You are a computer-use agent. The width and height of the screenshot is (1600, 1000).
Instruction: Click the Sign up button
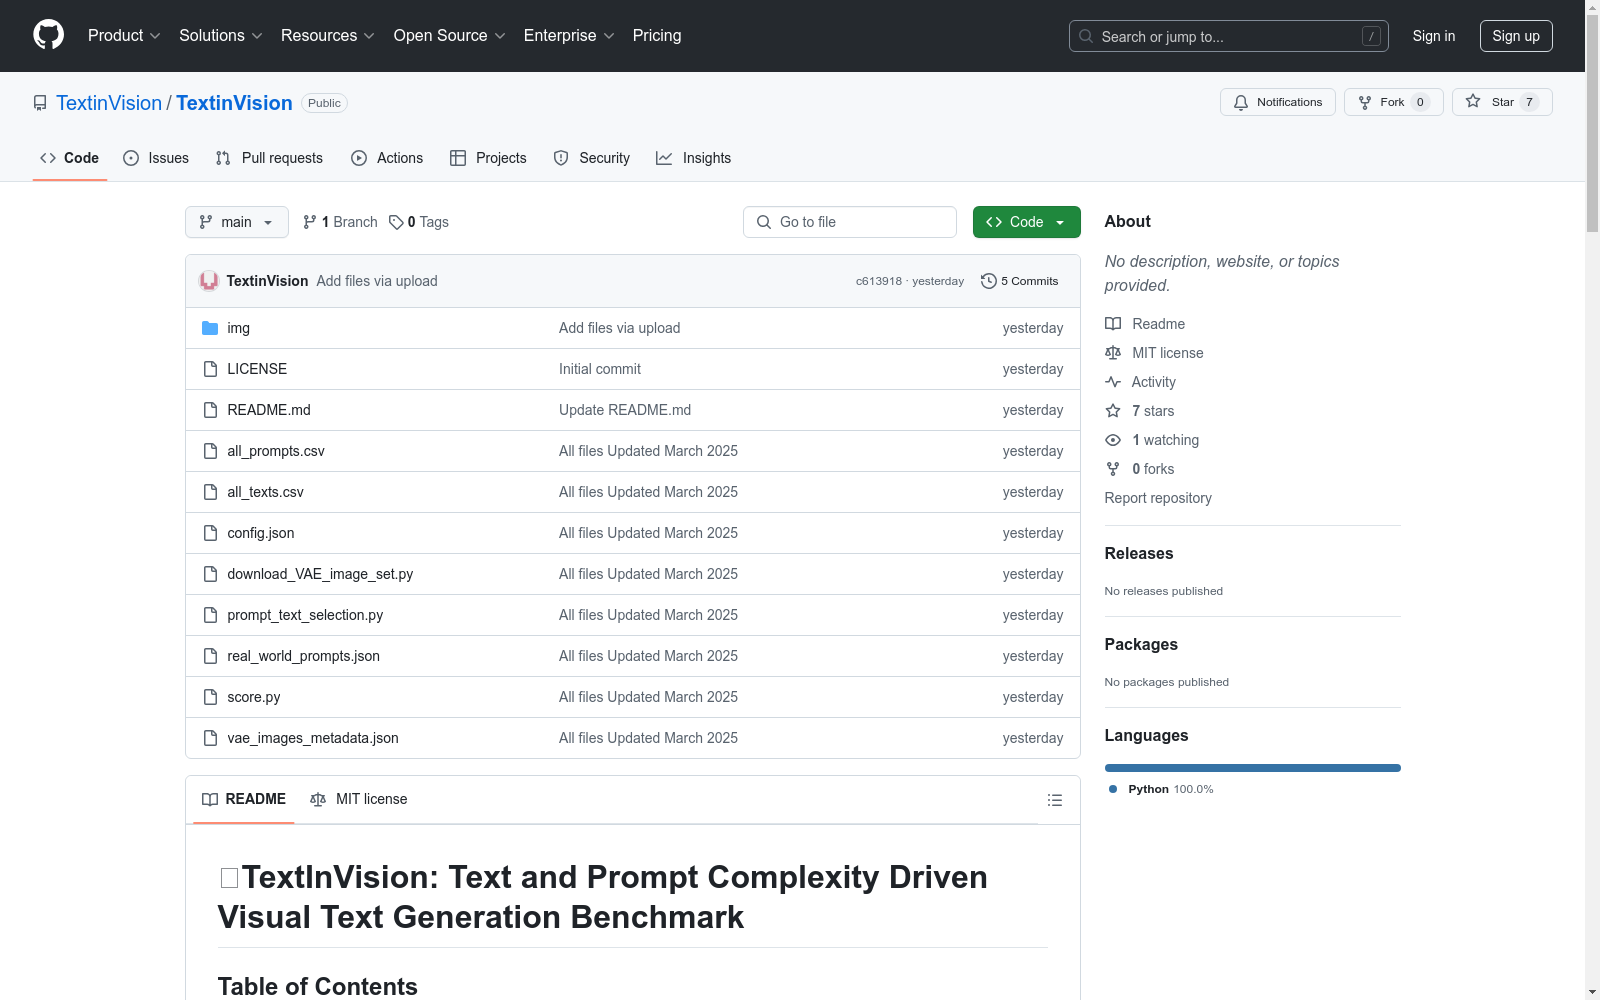coord(1516,36)
